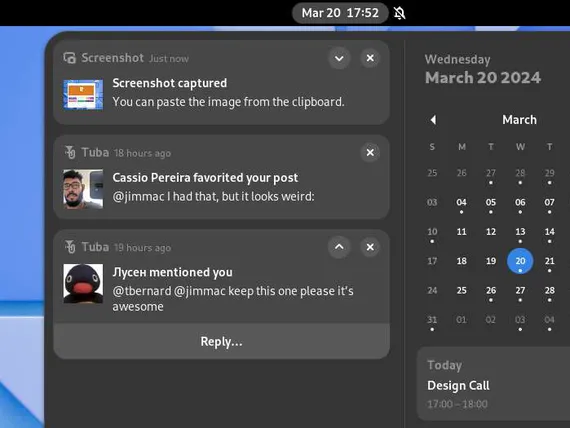The width and height of the screenshot is (570, 428).
Task: Click the Tuba icon on 19 hours ago notification
Action: point(70,247)
